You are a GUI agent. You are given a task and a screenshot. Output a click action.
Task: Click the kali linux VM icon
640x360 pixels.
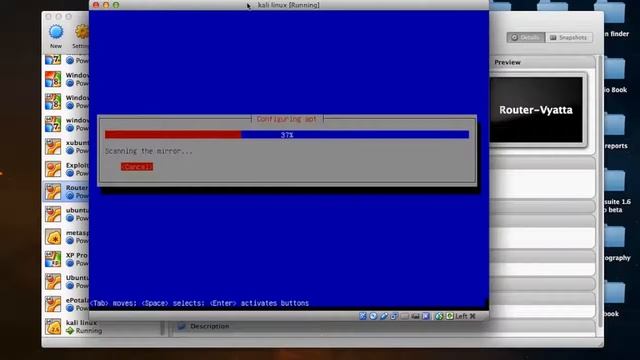click(53, 327)
